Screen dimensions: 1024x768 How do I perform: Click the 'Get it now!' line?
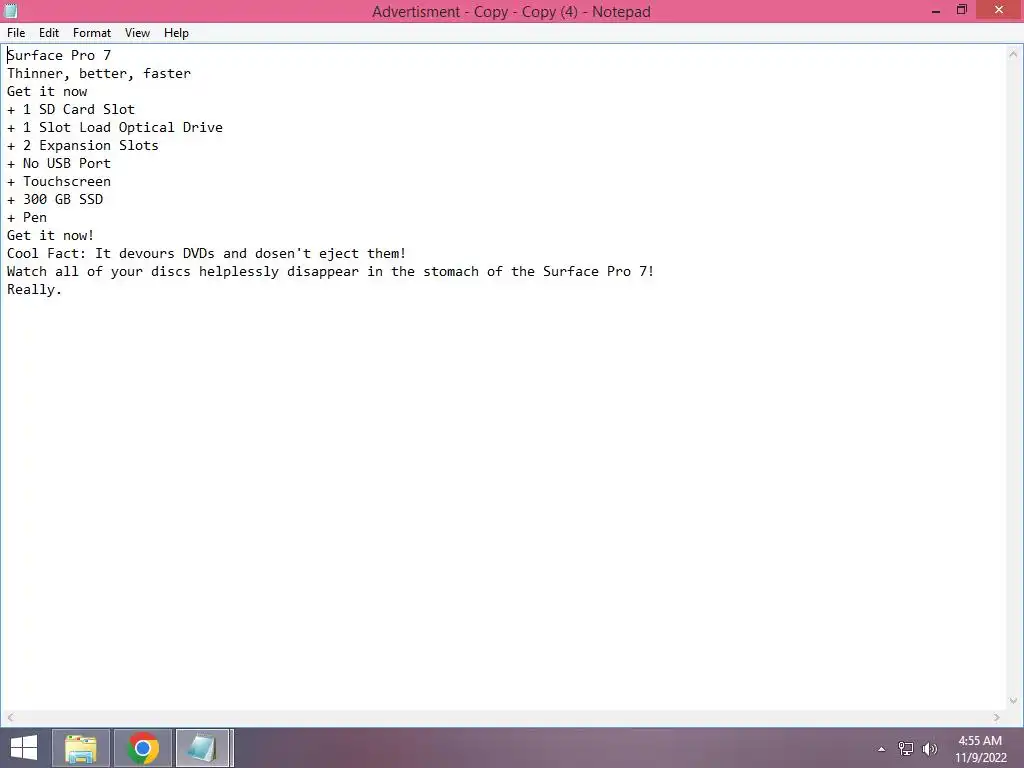50,235
